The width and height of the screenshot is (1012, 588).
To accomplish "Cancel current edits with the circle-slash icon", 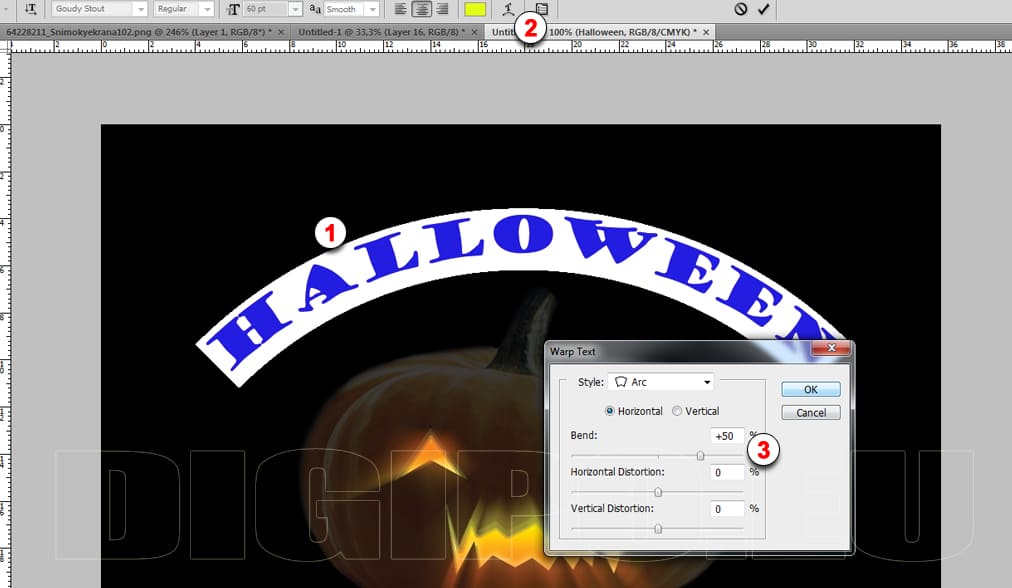I will pyautogui.click(x=740, y=9).
